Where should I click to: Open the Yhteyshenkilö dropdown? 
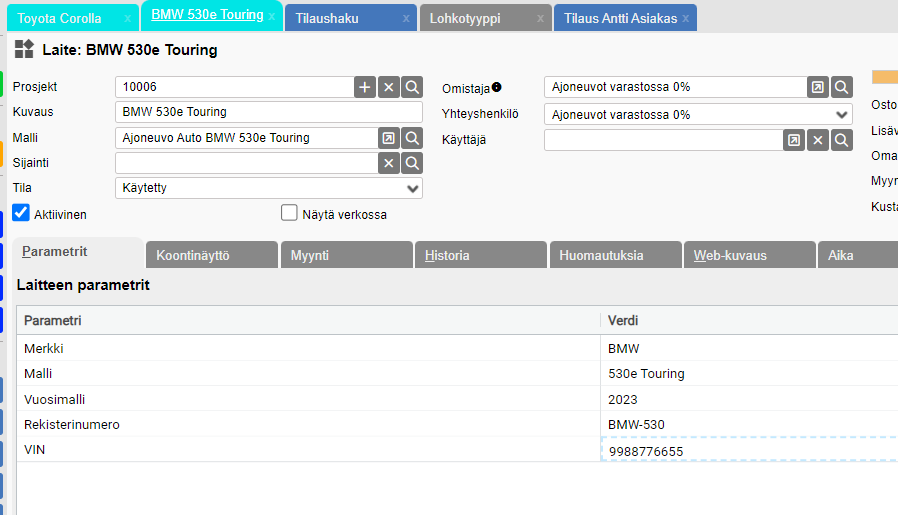(698, 114)
